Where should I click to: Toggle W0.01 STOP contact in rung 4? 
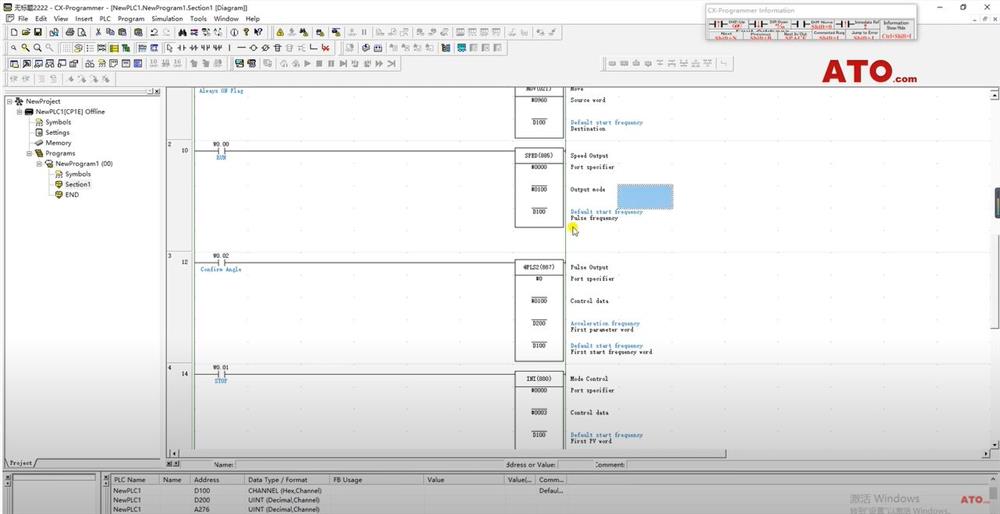coord(222,375)
